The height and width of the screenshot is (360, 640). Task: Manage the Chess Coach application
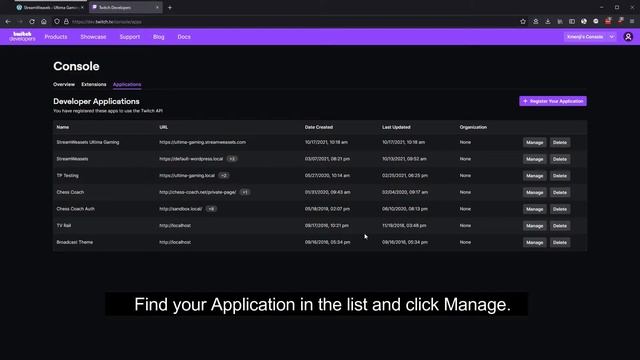click(534, 192)
